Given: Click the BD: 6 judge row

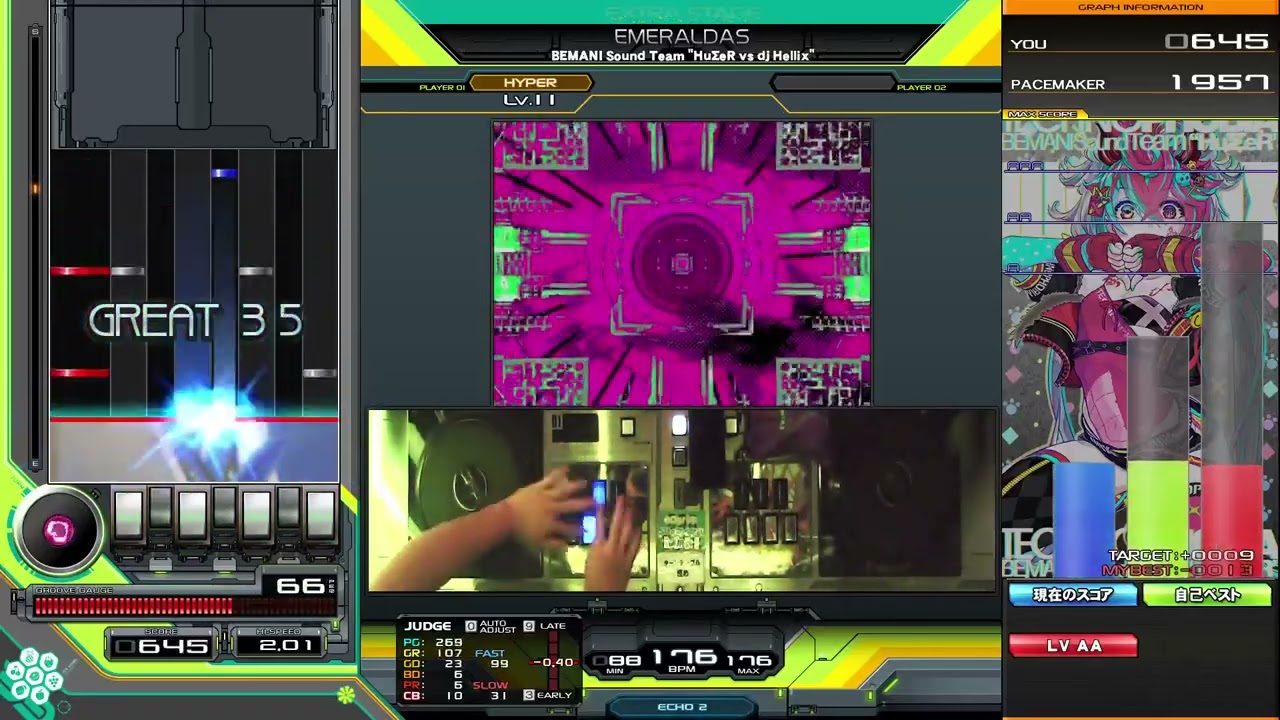Looking at the screenshot, I should (x=433, y=675).
